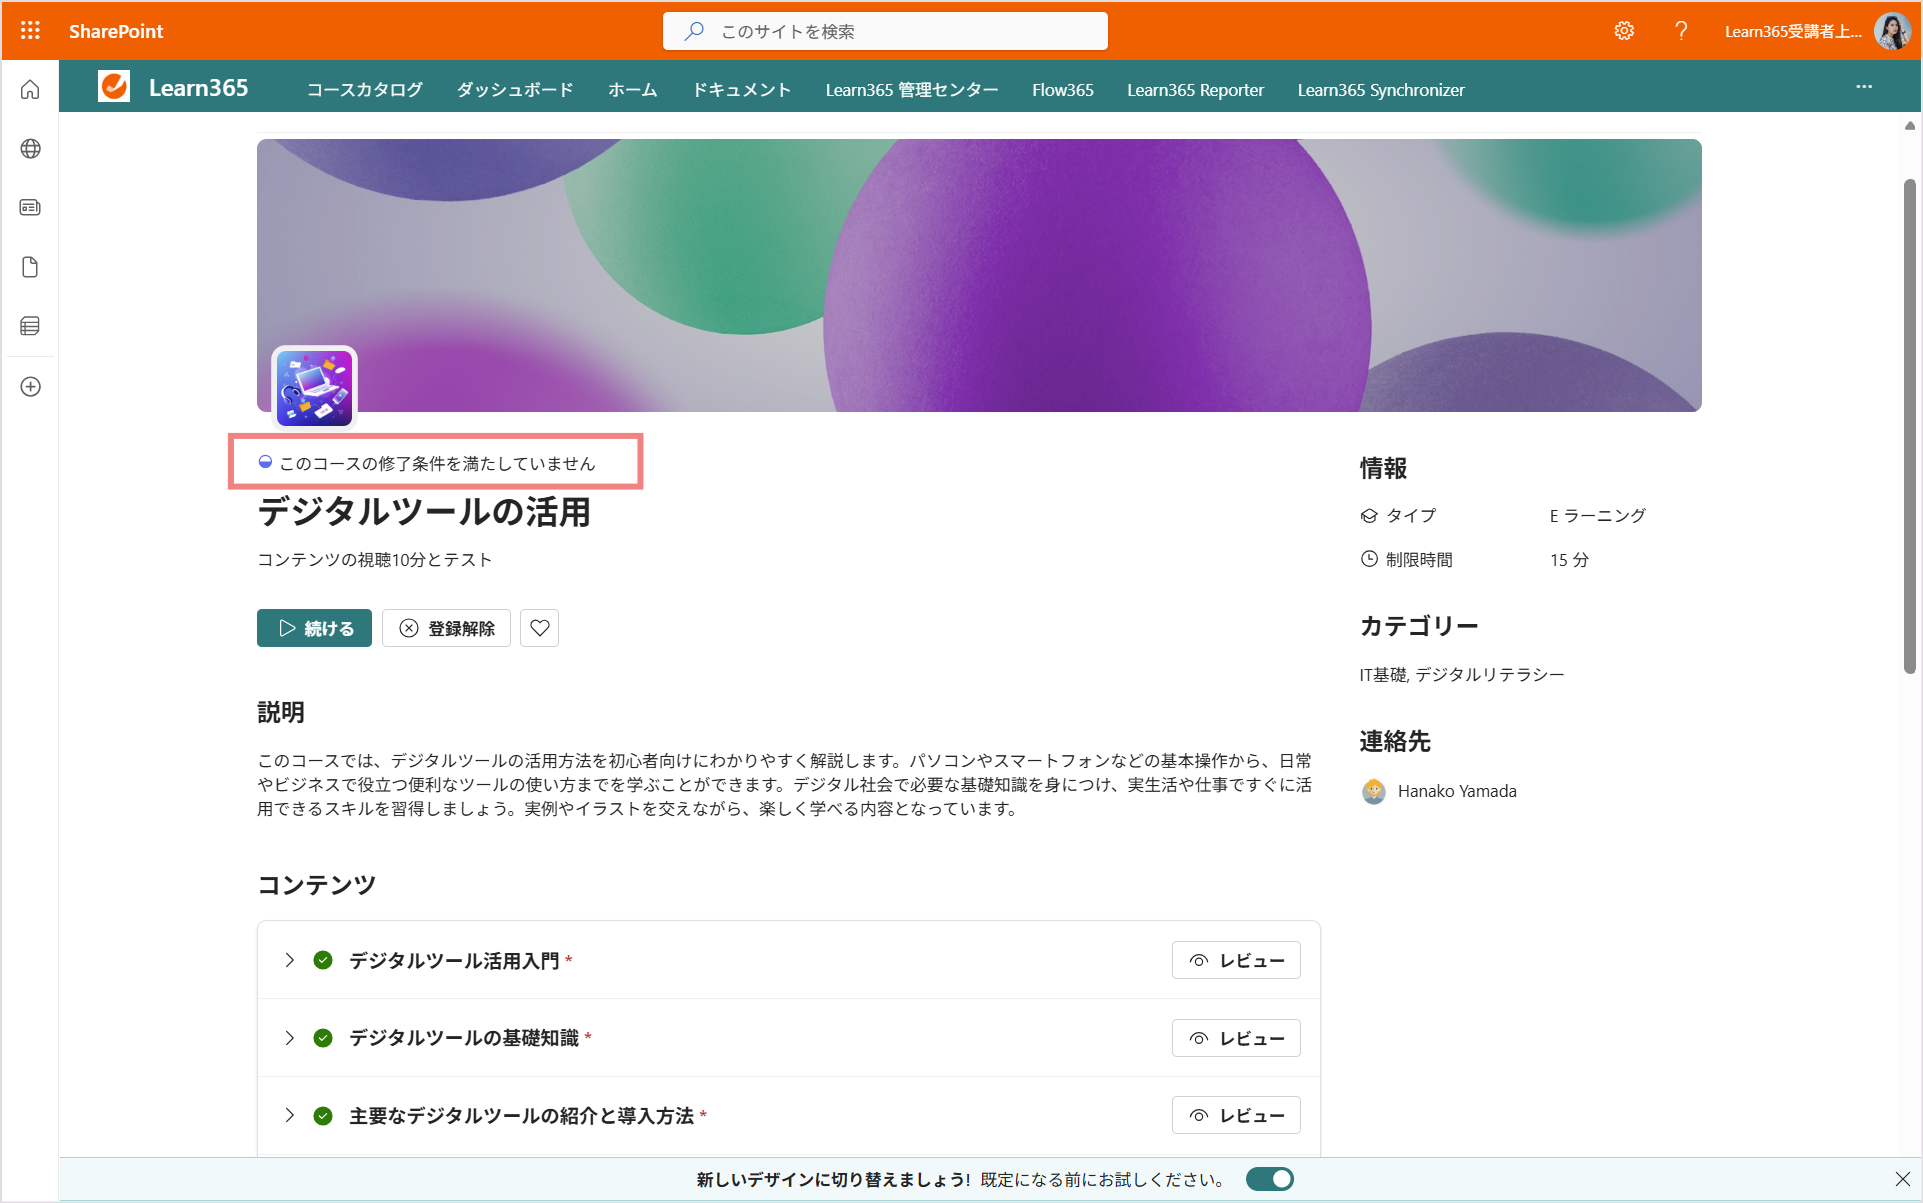Click green check for デジタルツール活用入門
Viewport: 1923px width, 1203px height.
click(323, 960)
